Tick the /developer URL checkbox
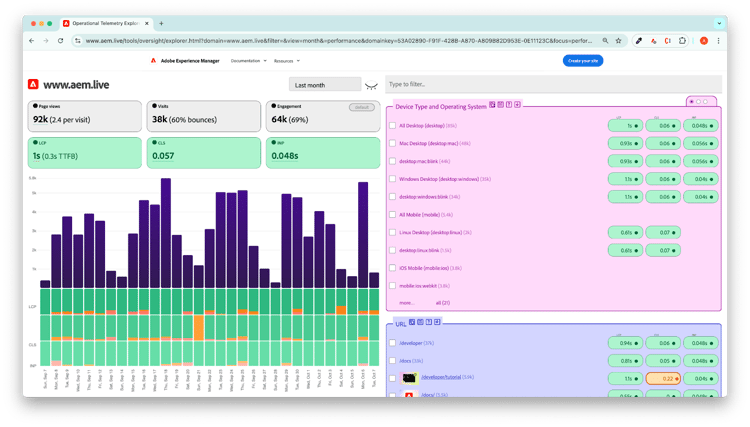This screenshot has width=750, height=427. click(x=392, y=342)
